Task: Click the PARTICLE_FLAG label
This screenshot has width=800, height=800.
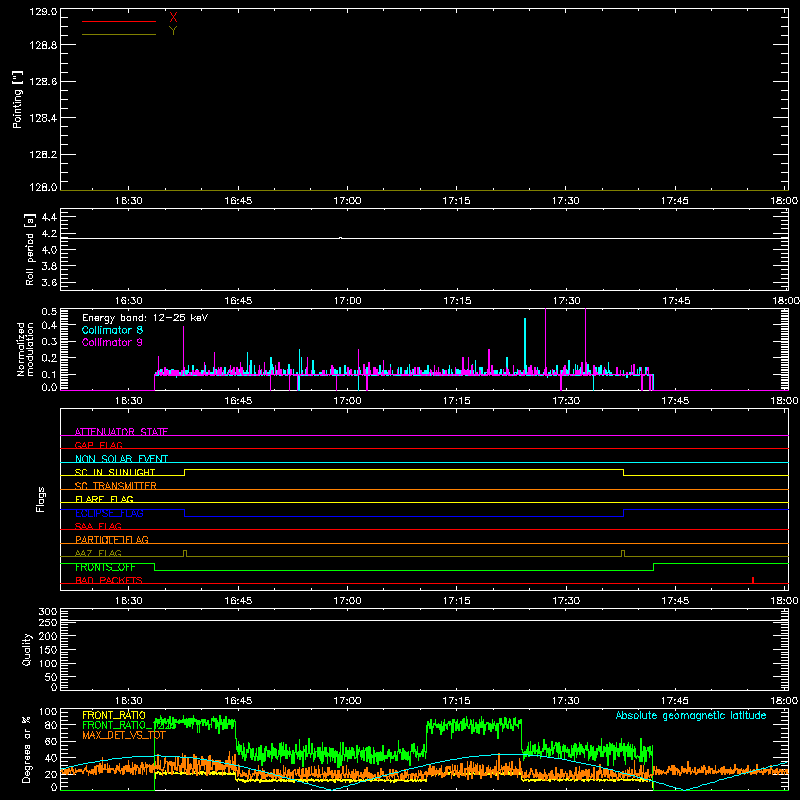Action: [x=112, y=539]
